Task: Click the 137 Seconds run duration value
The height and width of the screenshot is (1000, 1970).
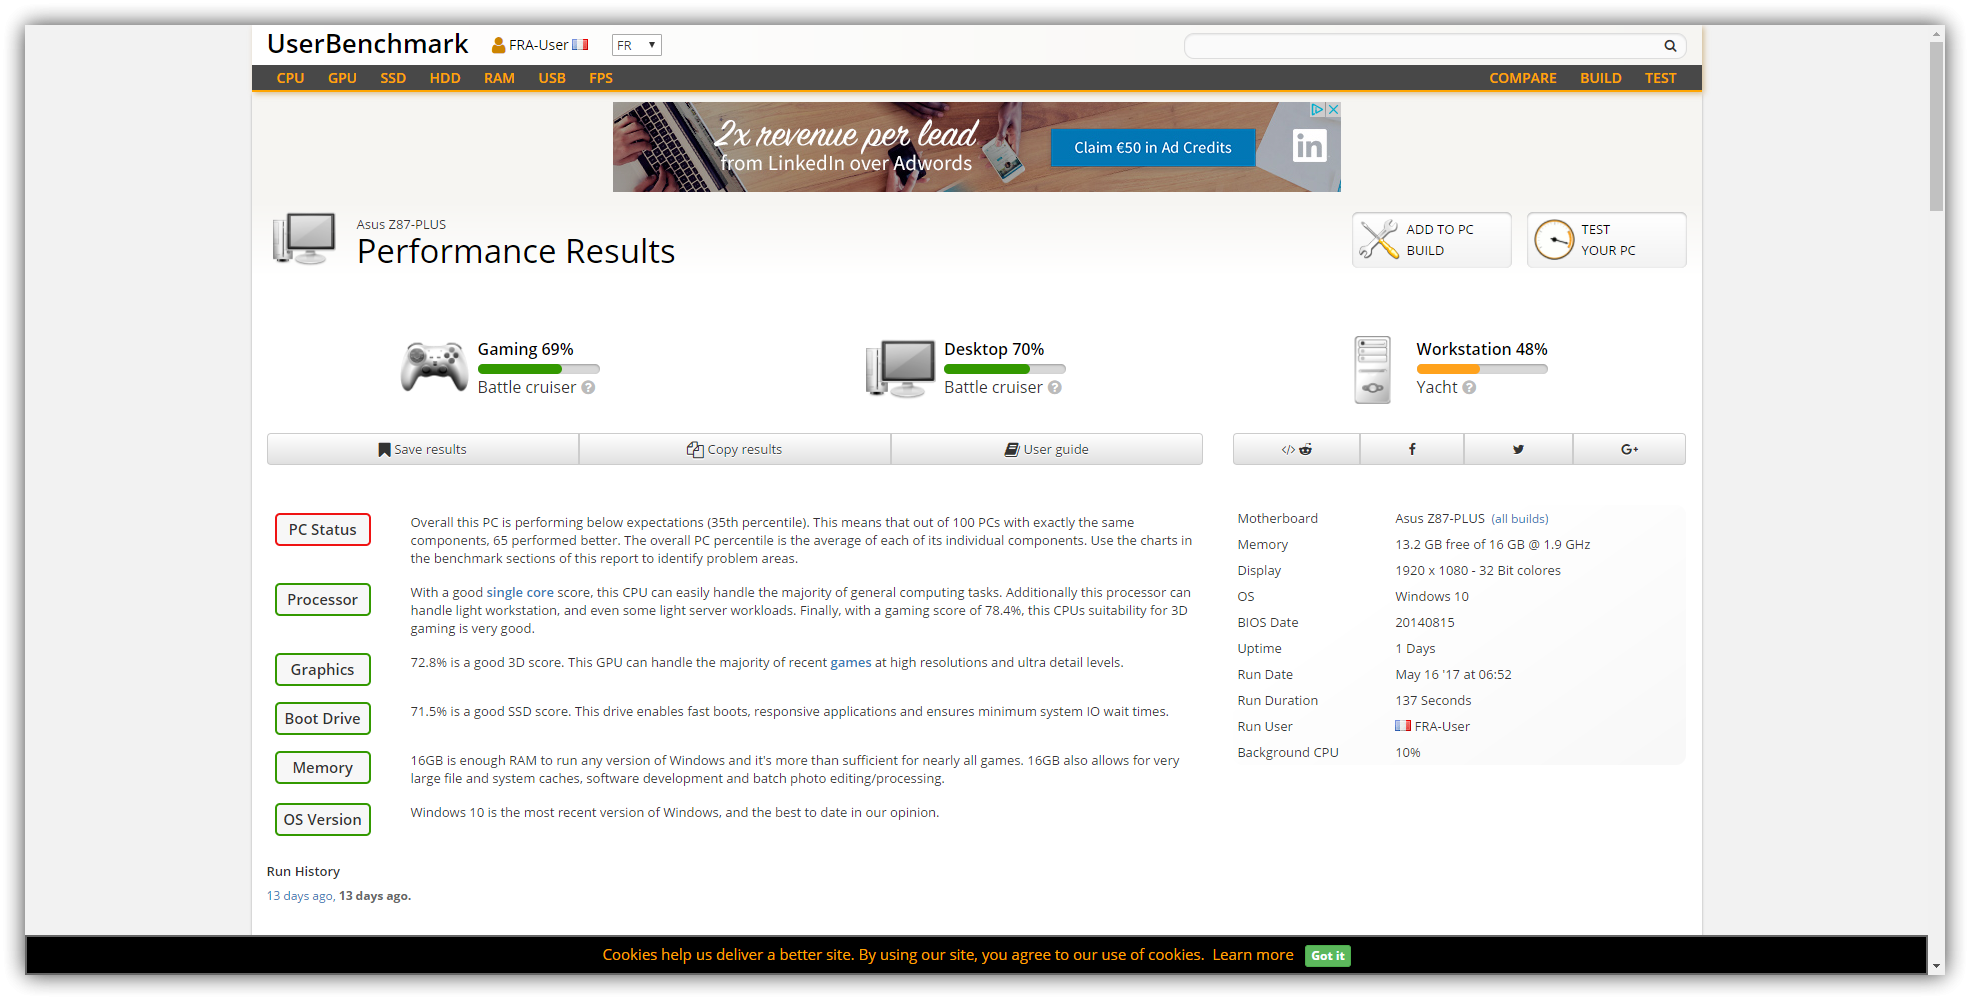Action: pos(1433,701)
